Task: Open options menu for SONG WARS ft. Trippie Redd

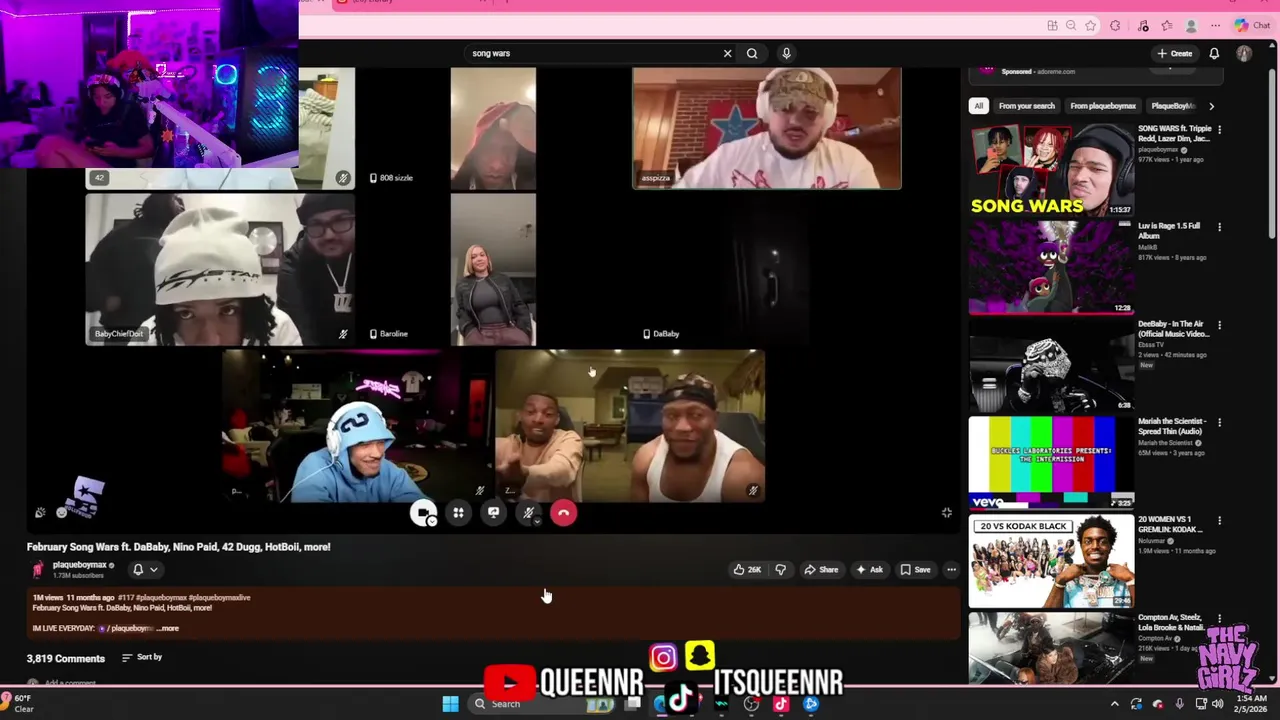Action: tap(1219, 129)
